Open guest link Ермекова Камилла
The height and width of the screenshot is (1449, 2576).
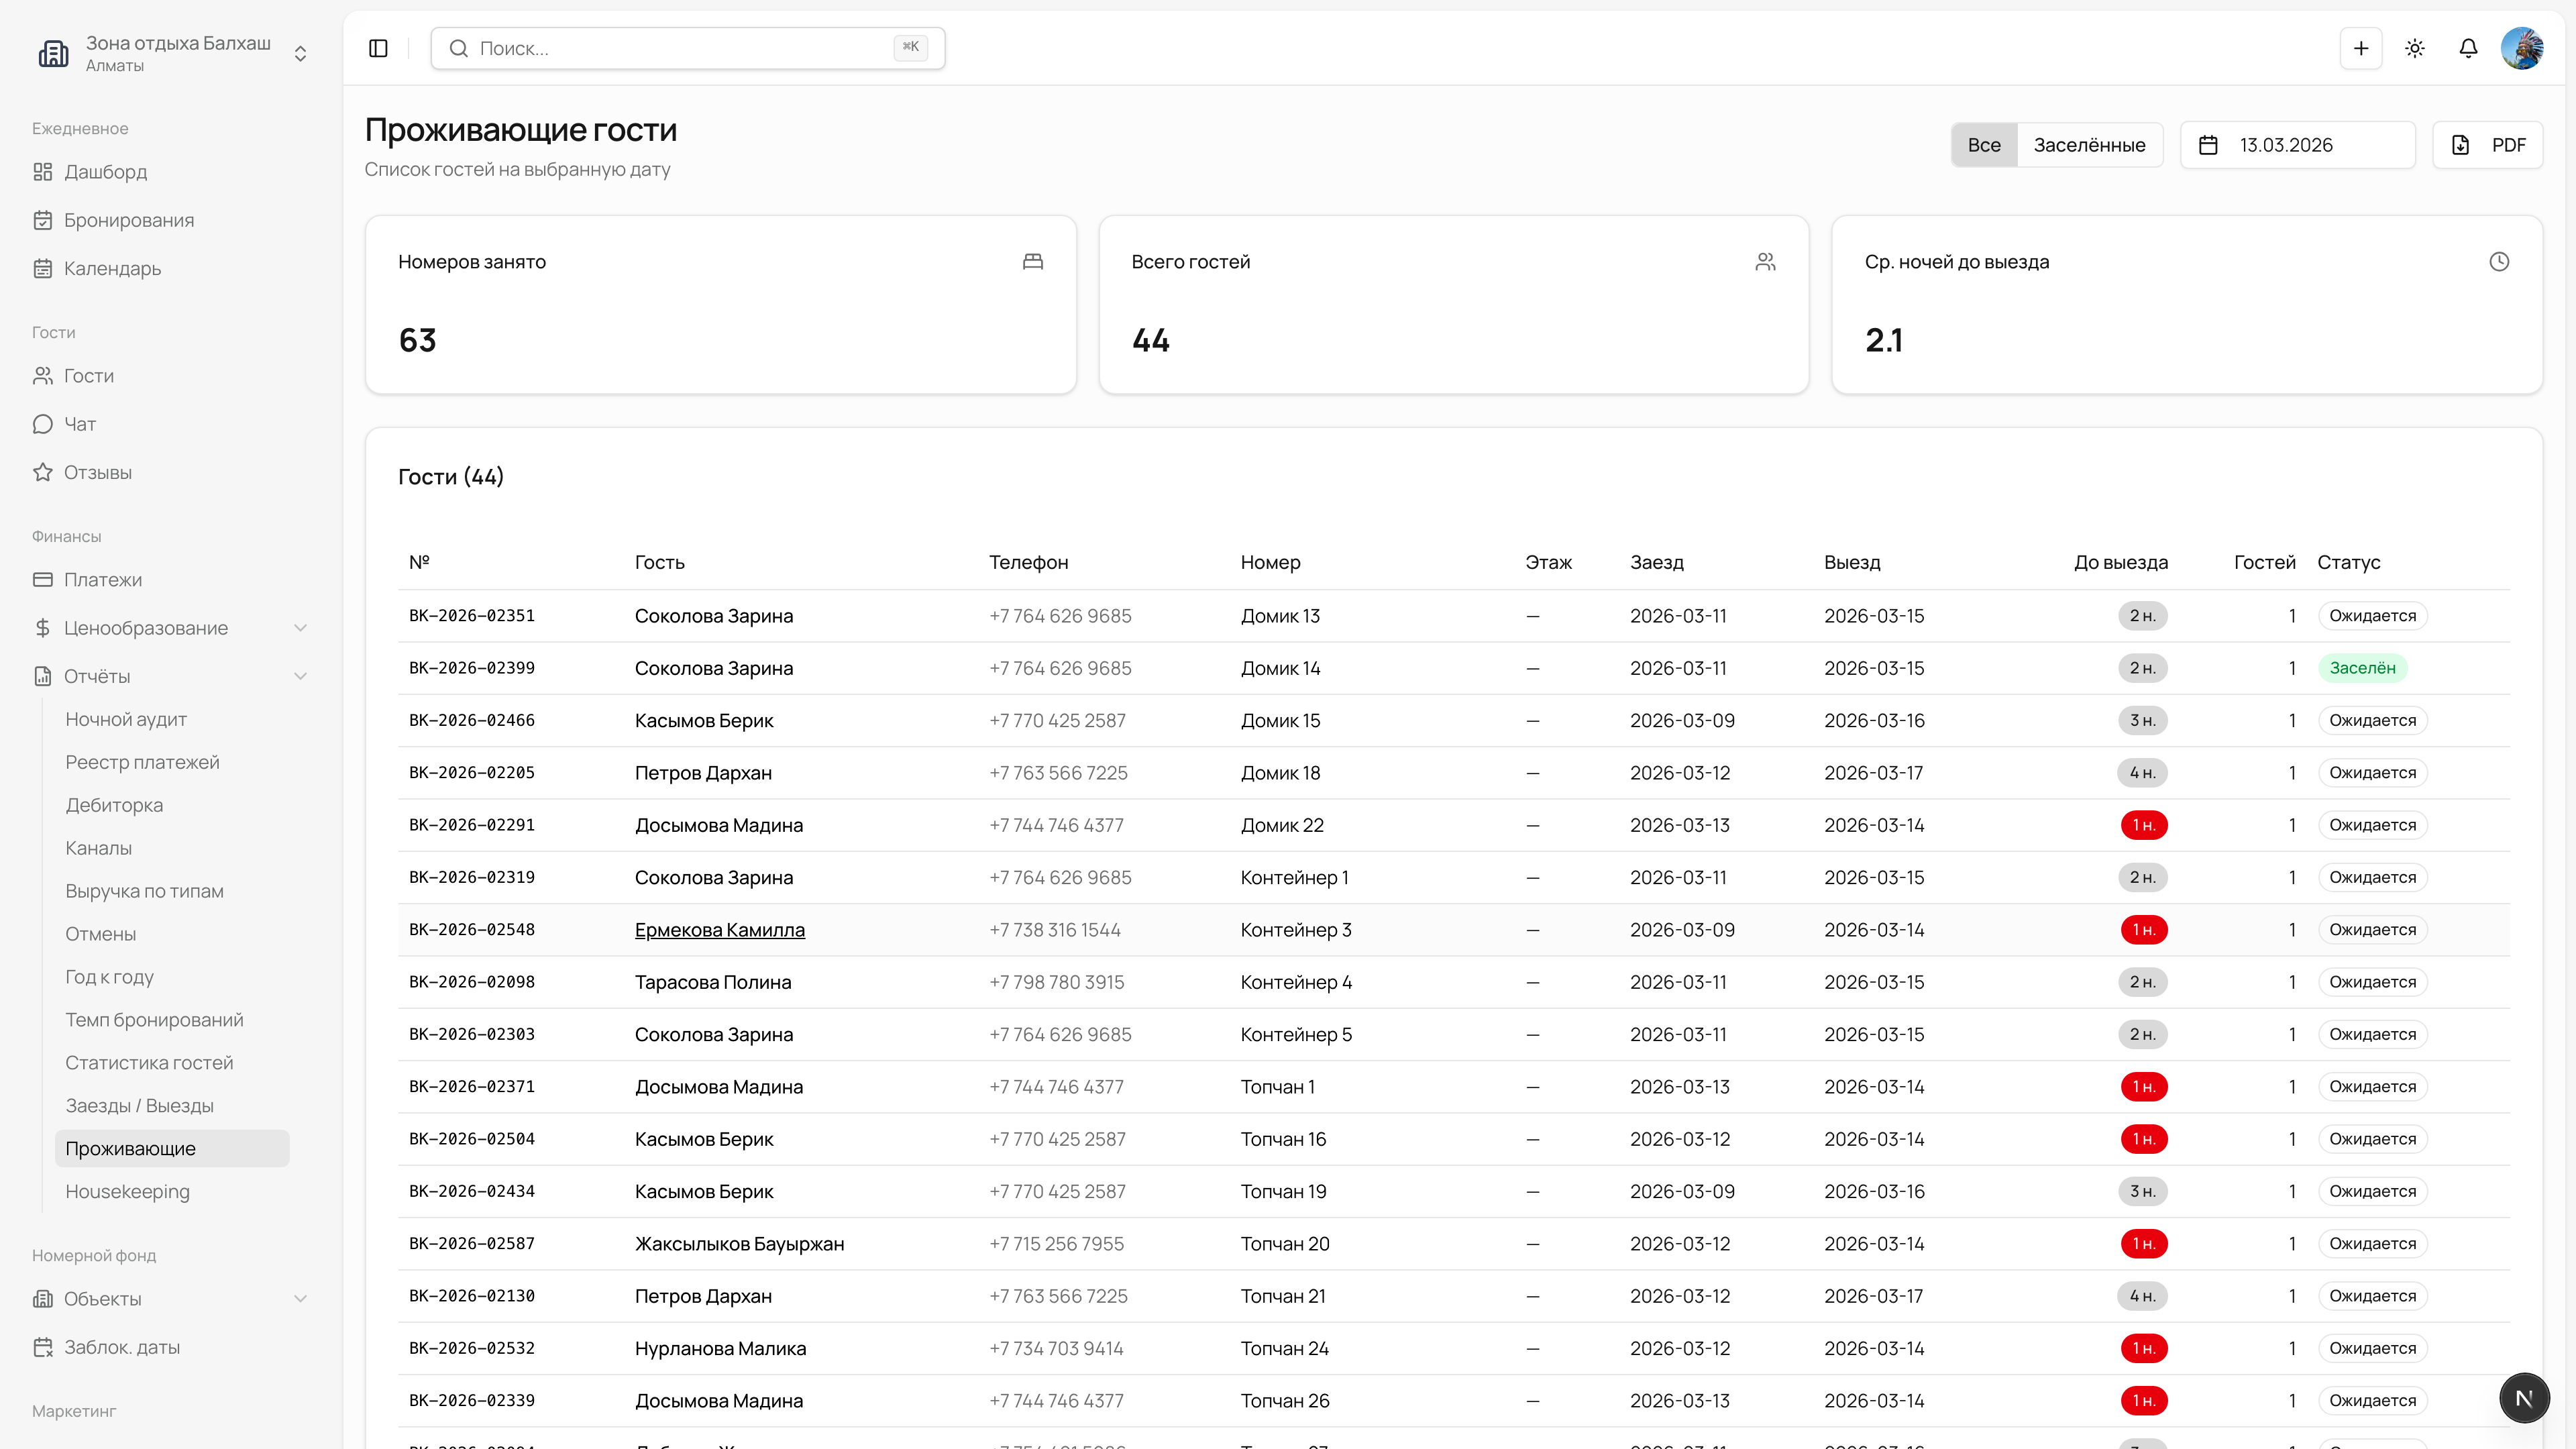pos(719,930)
